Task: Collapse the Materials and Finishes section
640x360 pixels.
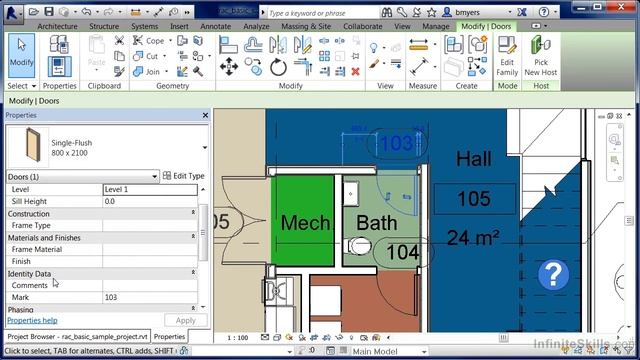Action: (193, 237)
